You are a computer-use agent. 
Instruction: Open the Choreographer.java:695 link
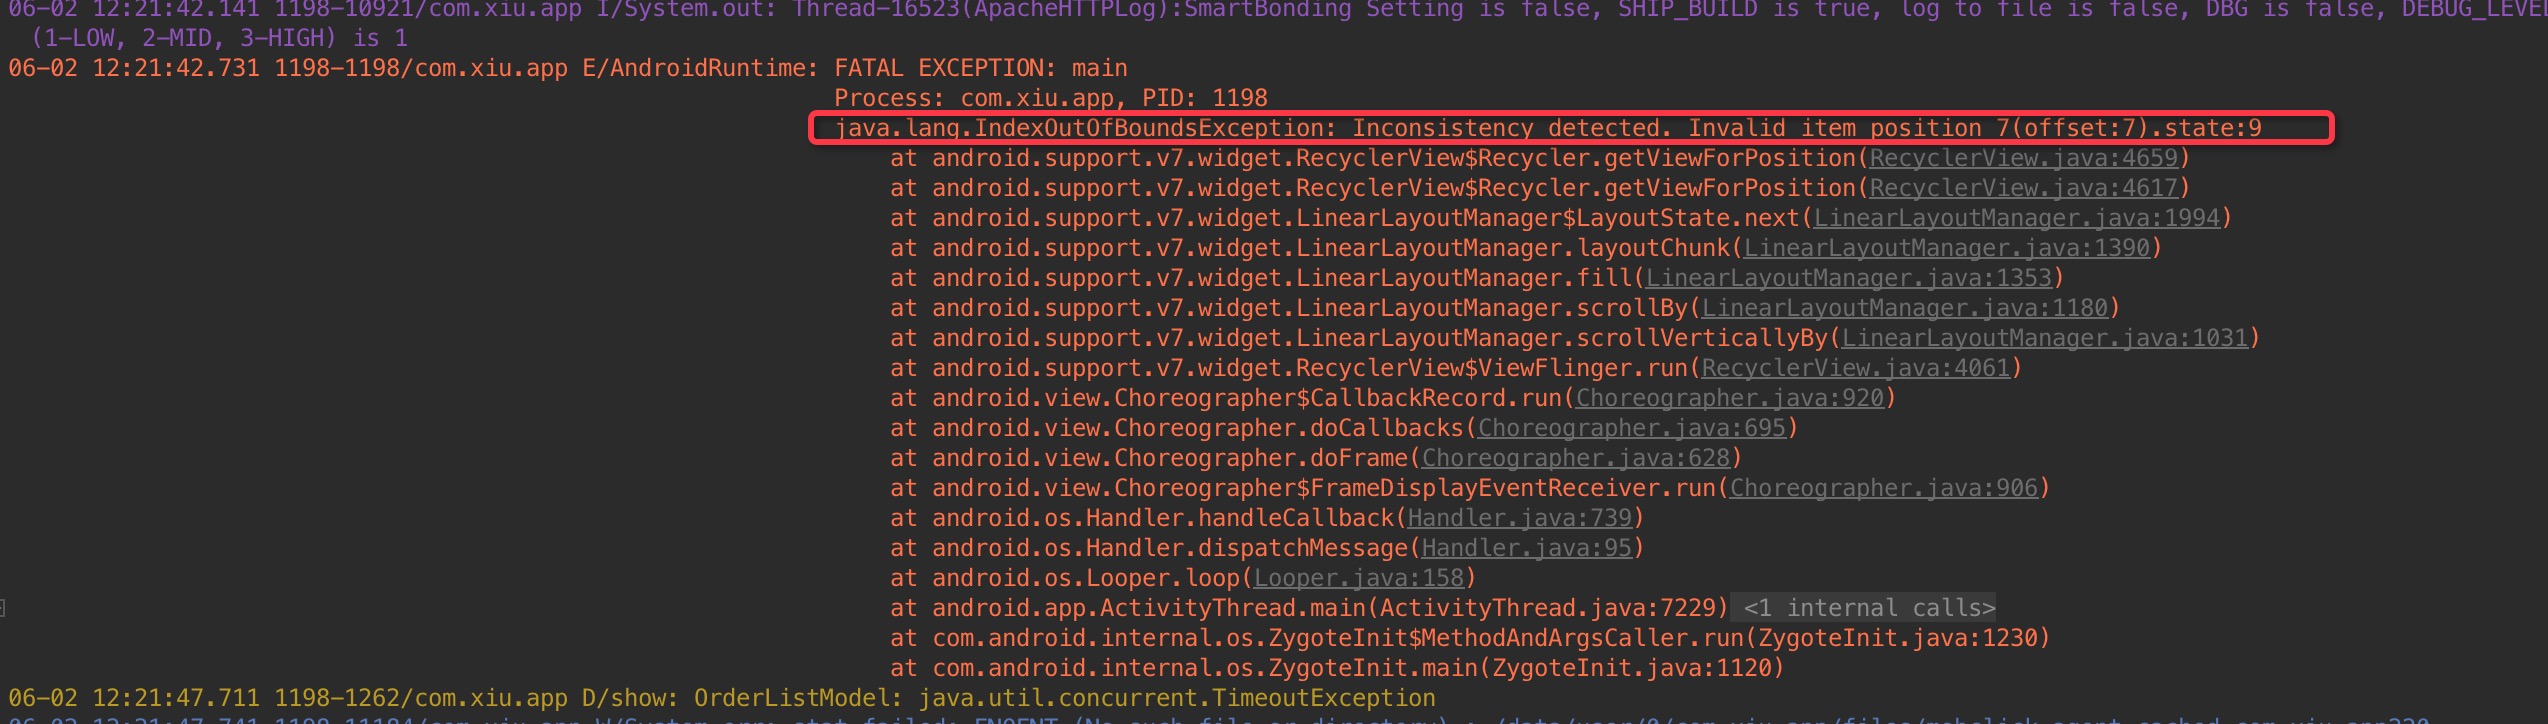[x=1631, y=428]
